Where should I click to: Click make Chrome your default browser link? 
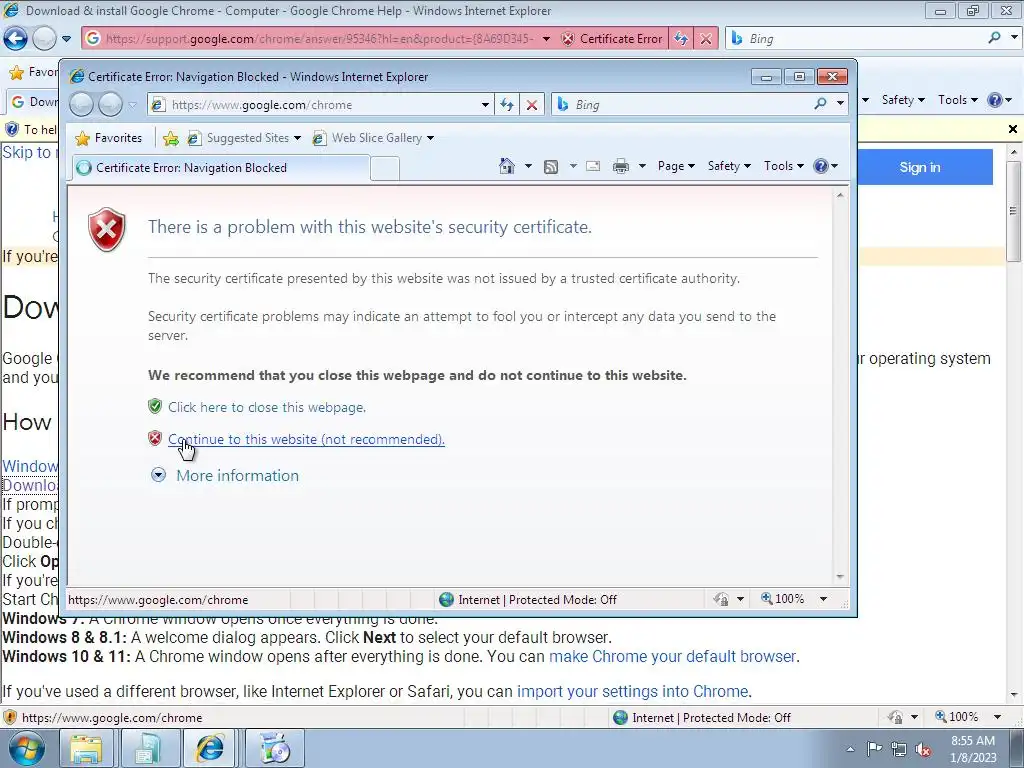[x=672, y=656]
